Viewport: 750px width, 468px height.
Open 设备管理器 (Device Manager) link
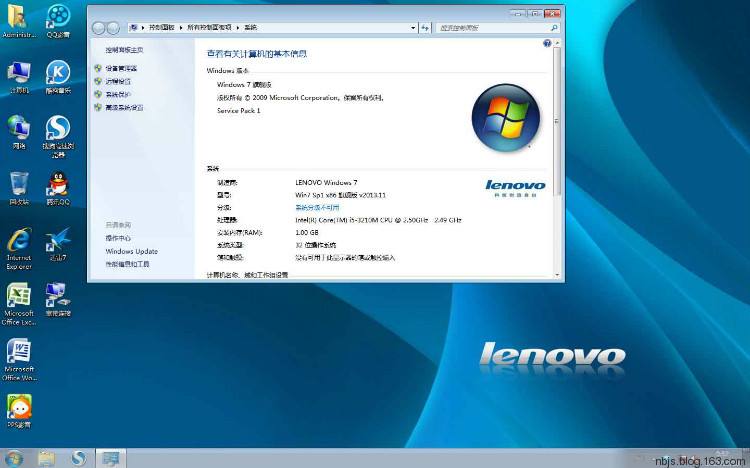[121, 68]
